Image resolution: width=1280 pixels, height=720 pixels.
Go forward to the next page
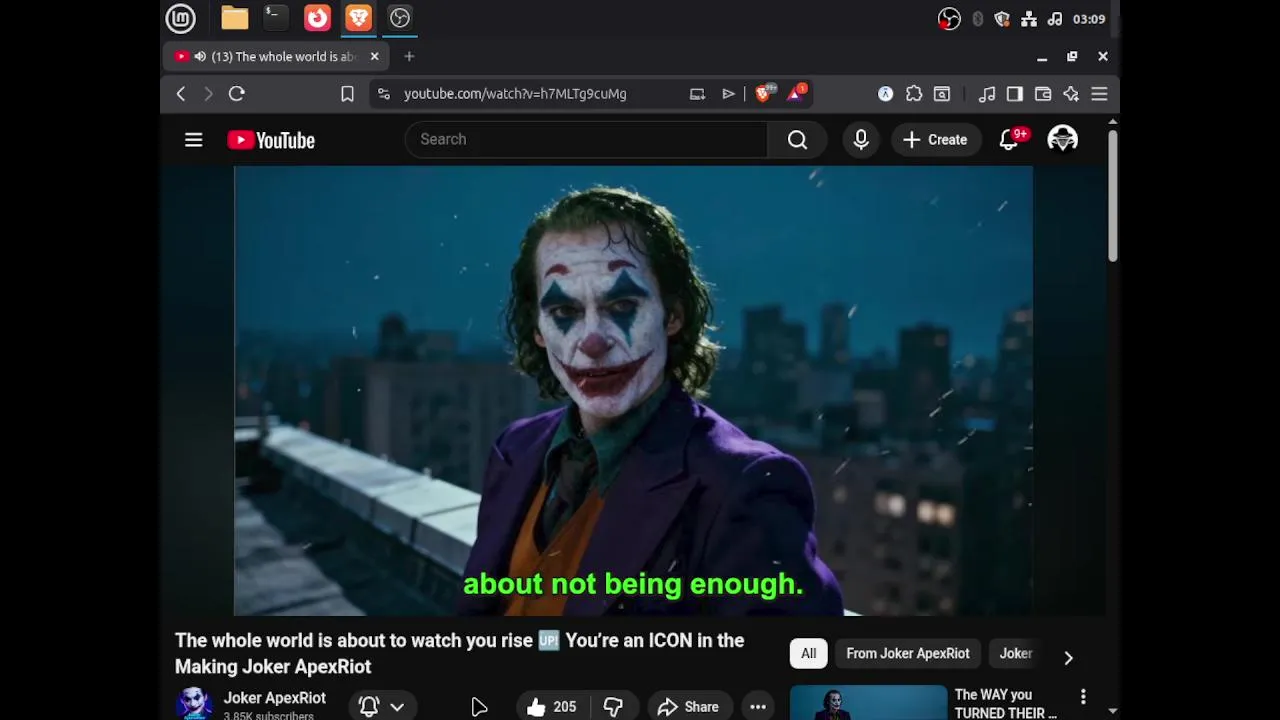click(208, 94)
